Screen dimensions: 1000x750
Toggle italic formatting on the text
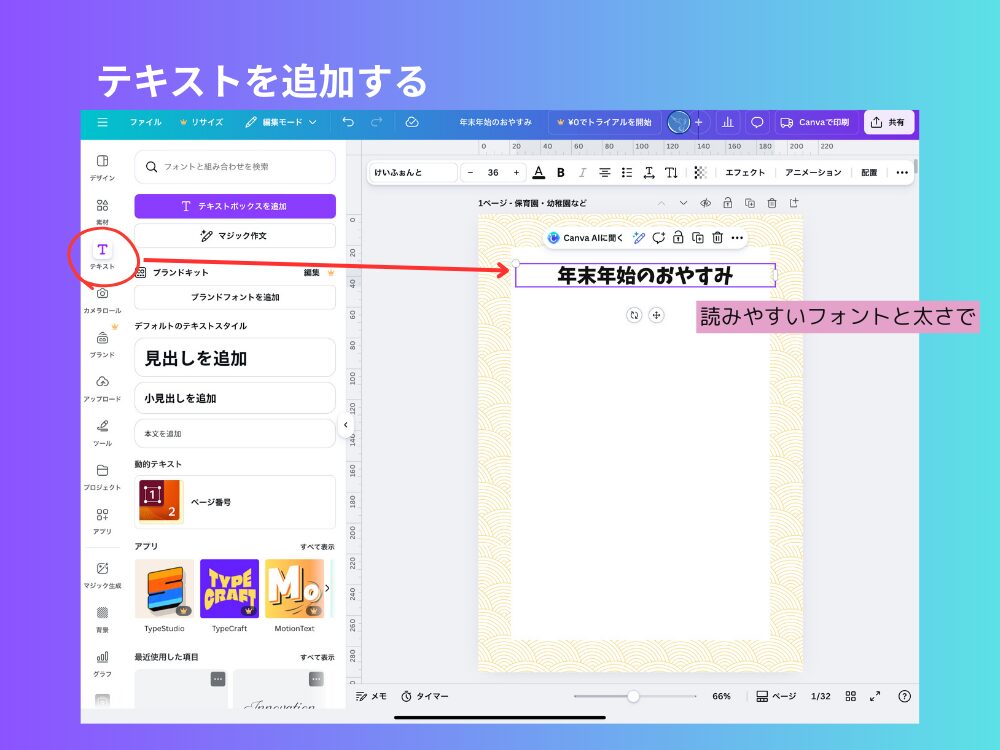click(x=582, y=172)
